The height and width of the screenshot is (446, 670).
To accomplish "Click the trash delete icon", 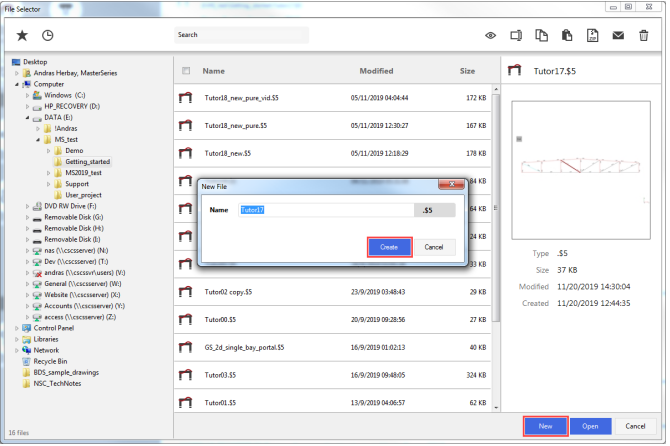I will tap(644, 35).
